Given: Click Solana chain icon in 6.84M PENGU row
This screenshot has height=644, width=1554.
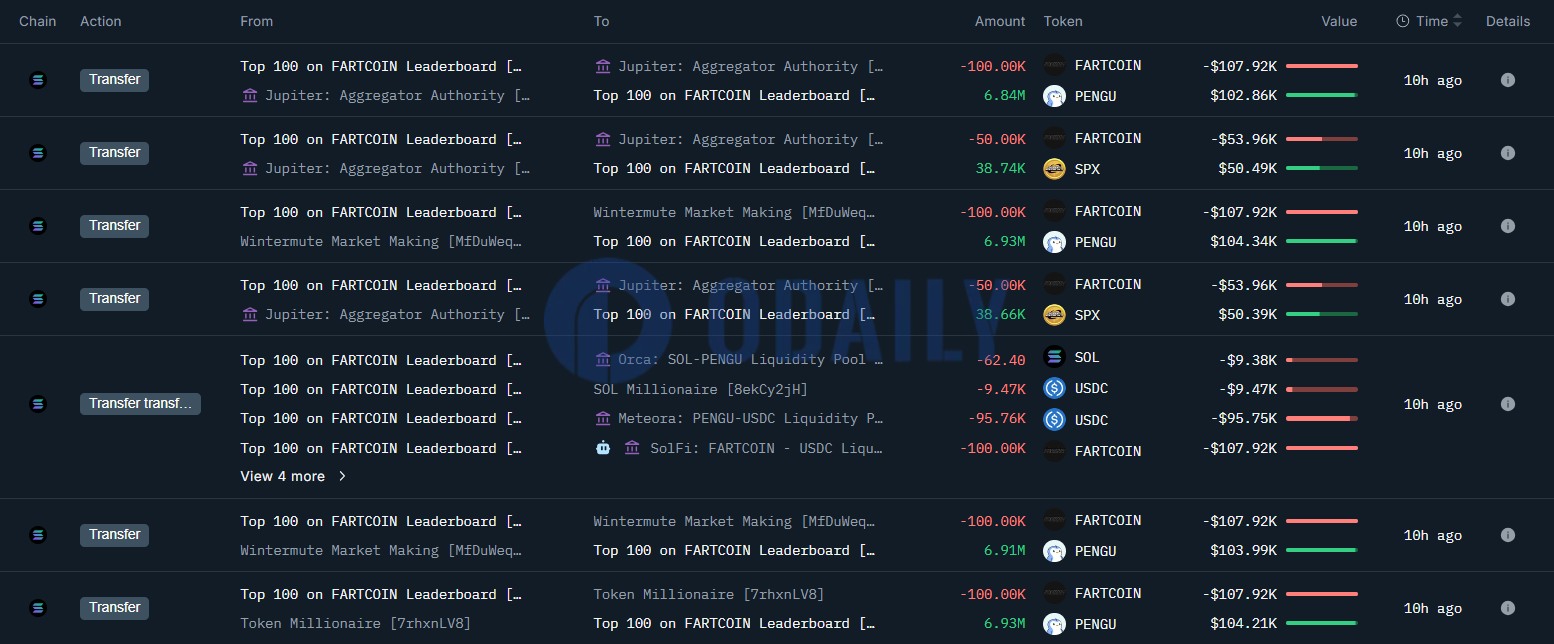Looking at the screenshot, I should tap(38, 80).
